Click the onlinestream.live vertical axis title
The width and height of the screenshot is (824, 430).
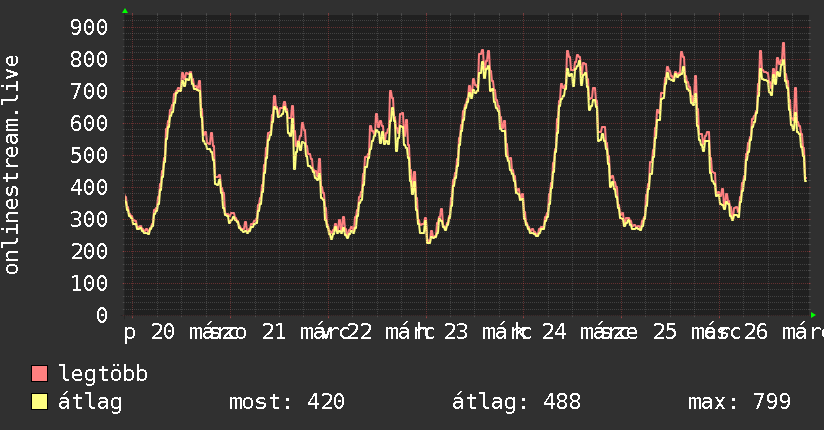(11, 165)
